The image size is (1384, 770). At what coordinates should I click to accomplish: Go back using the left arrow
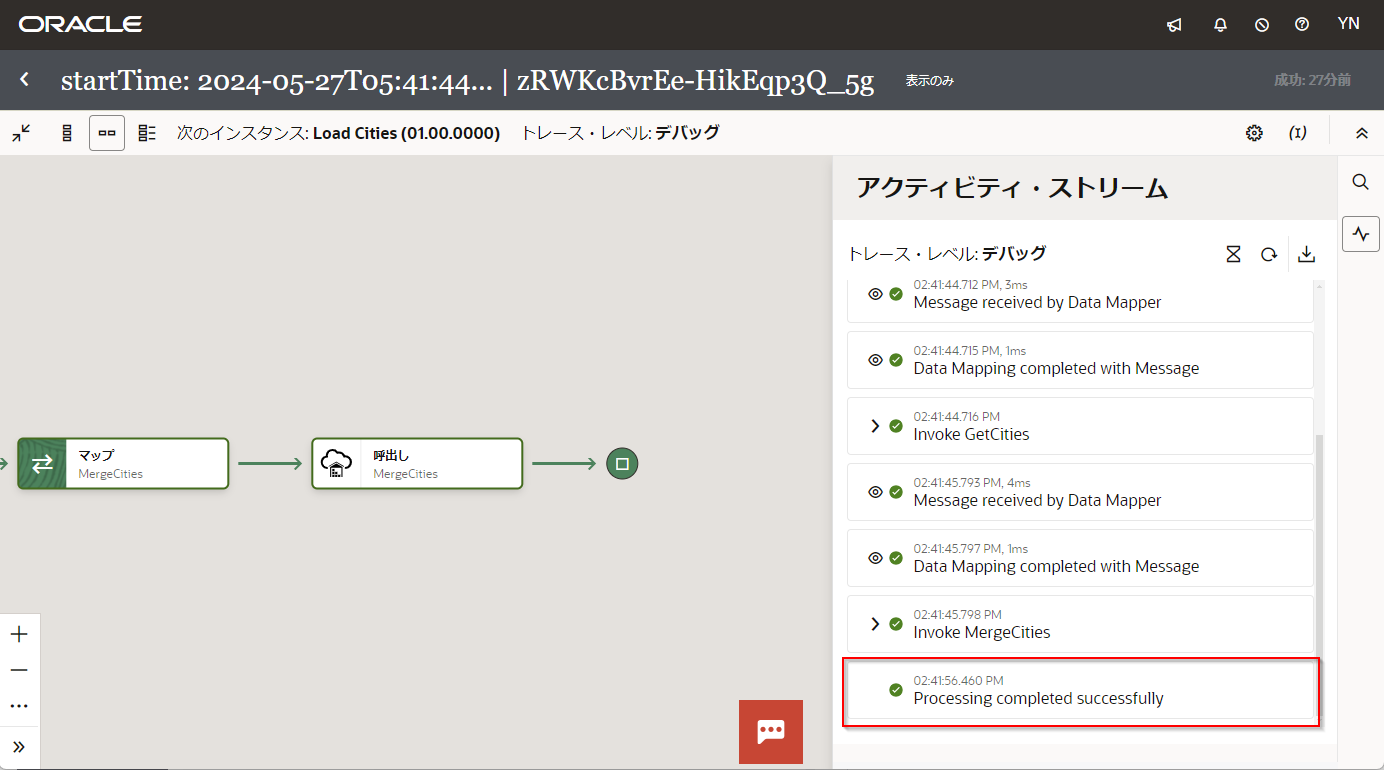tap(25, 80)
